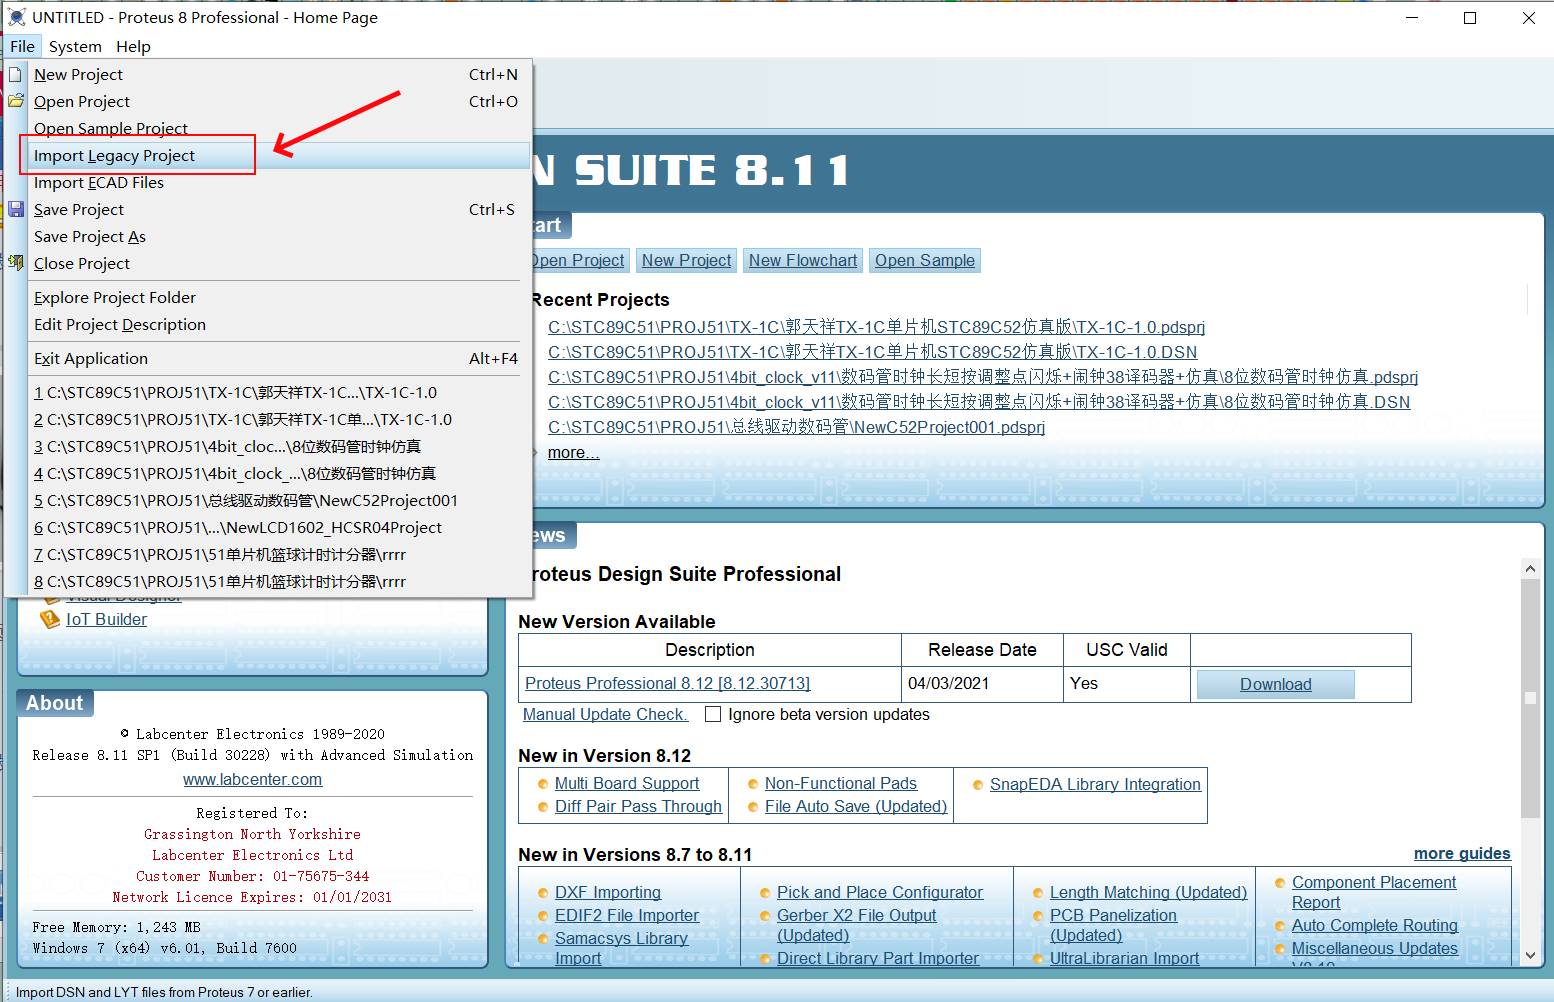Choose Import ECAD Files menu entry

pyautogui.click(x=98, y=183)
